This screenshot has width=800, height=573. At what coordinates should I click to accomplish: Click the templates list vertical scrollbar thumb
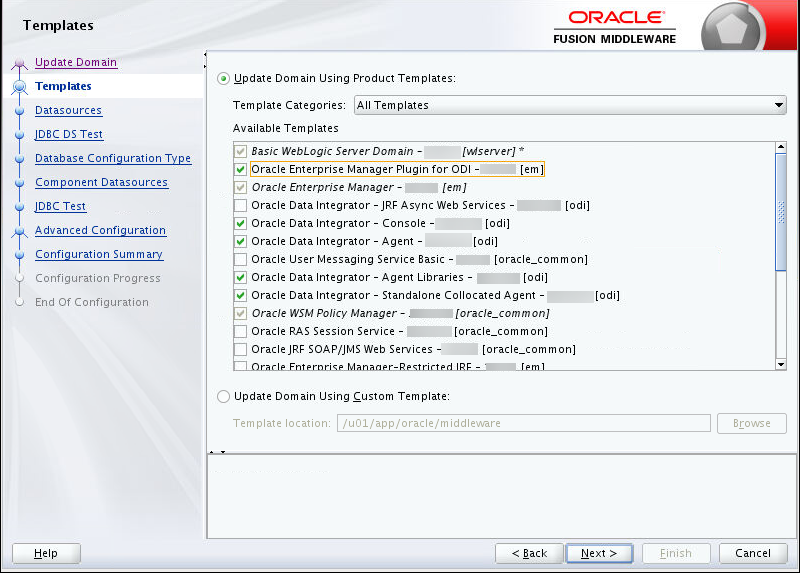[781, 211]
